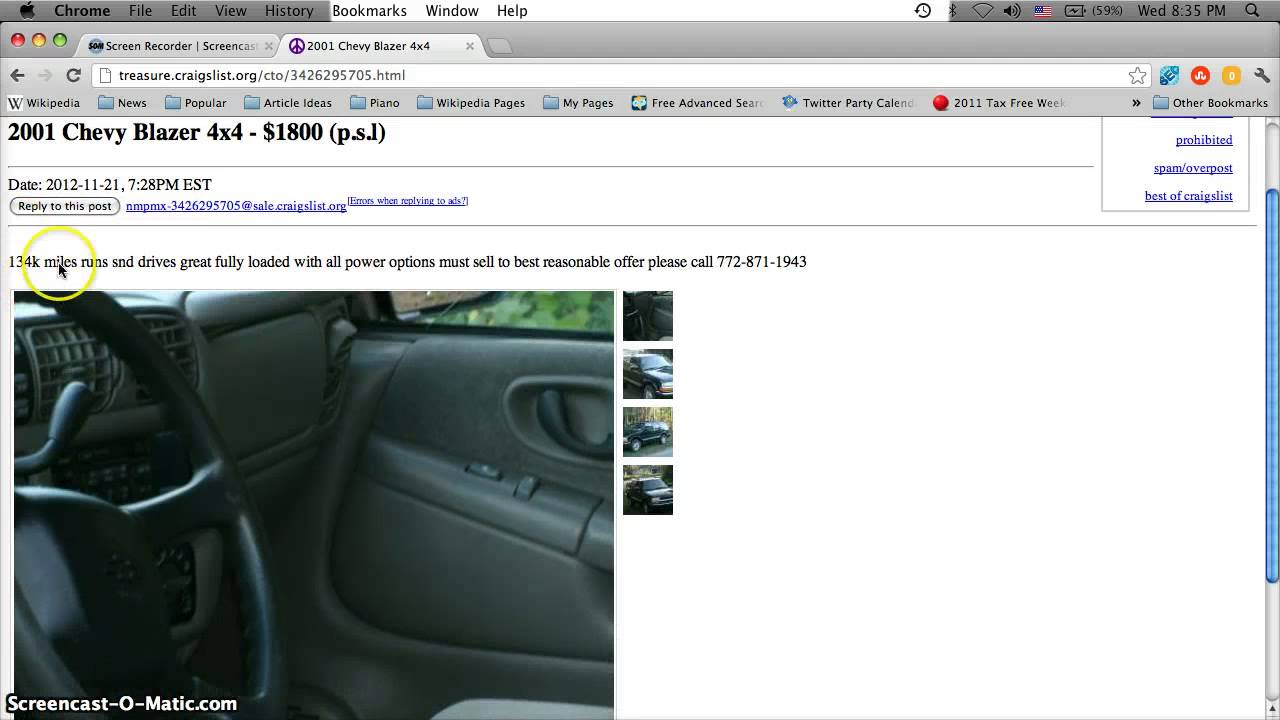Close the 2001 Chevy Blazer 4x4 tab
The height and width of the screenshot is (720, 1280).
(470, 46)
